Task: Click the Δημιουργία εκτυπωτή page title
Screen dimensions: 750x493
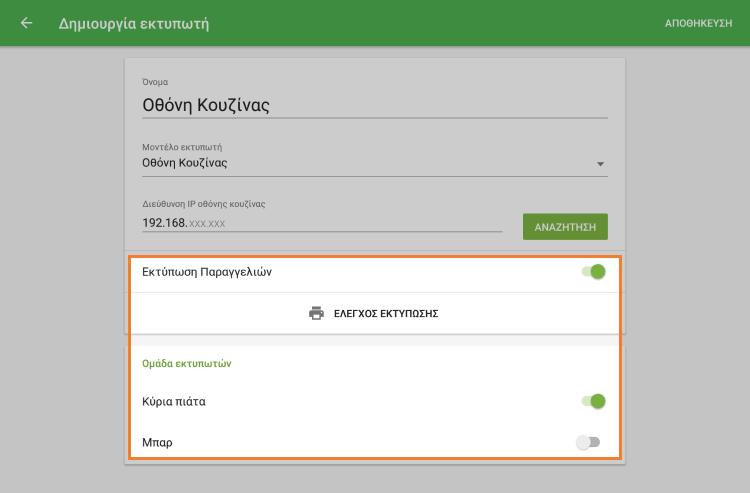Action: (134, 23)
